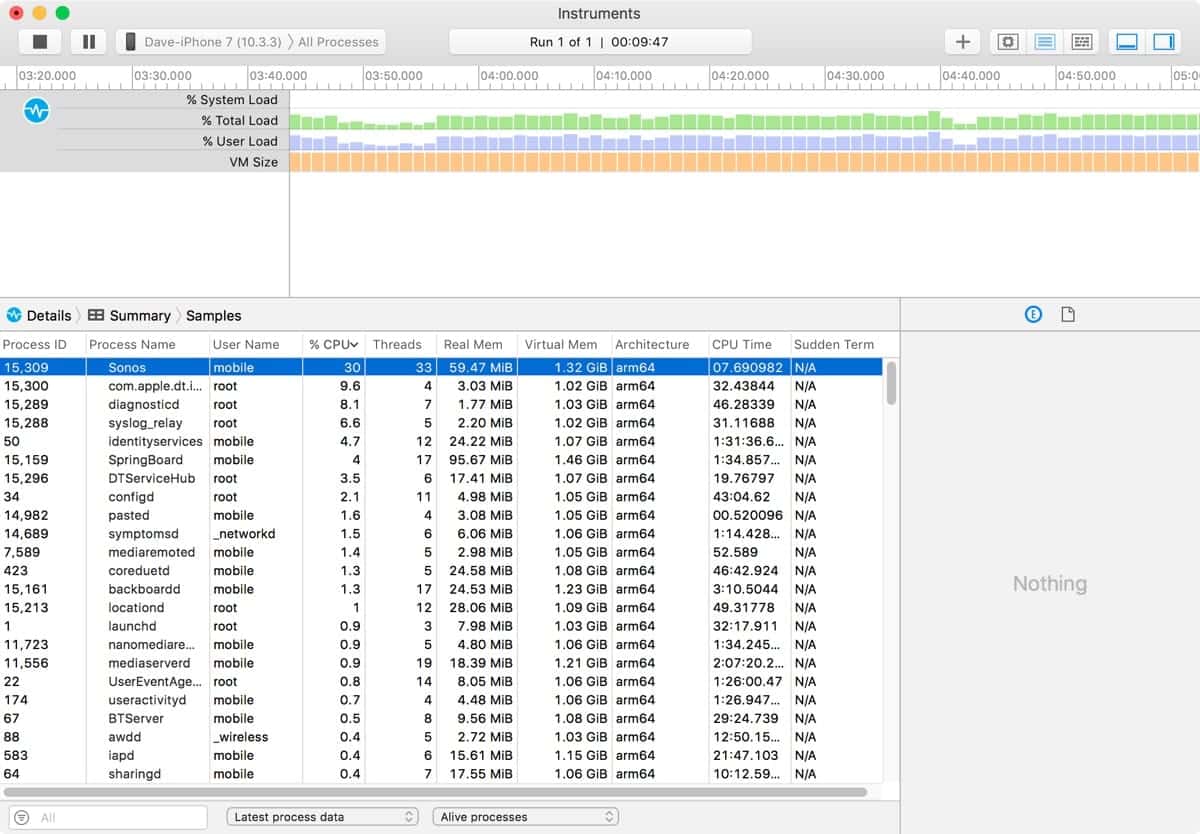Sort by the Real Mem column header

(x=473, y=344)
